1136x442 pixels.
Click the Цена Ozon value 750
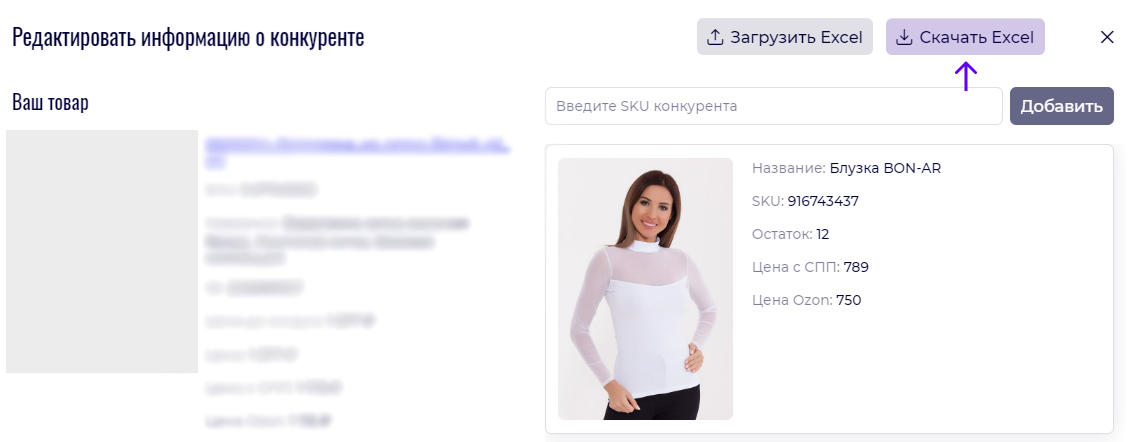tap(848, 300)
